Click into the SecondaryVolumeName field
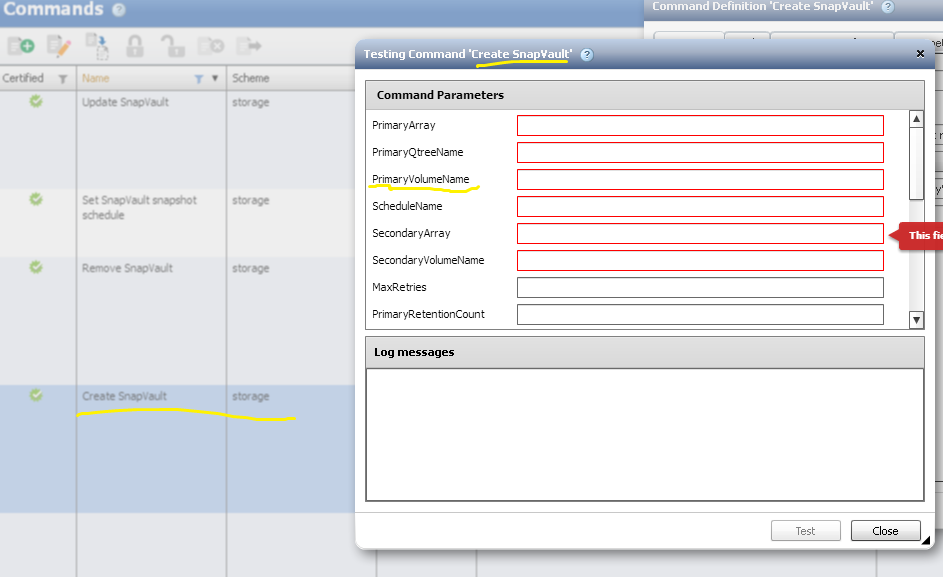 coord(700,260)
